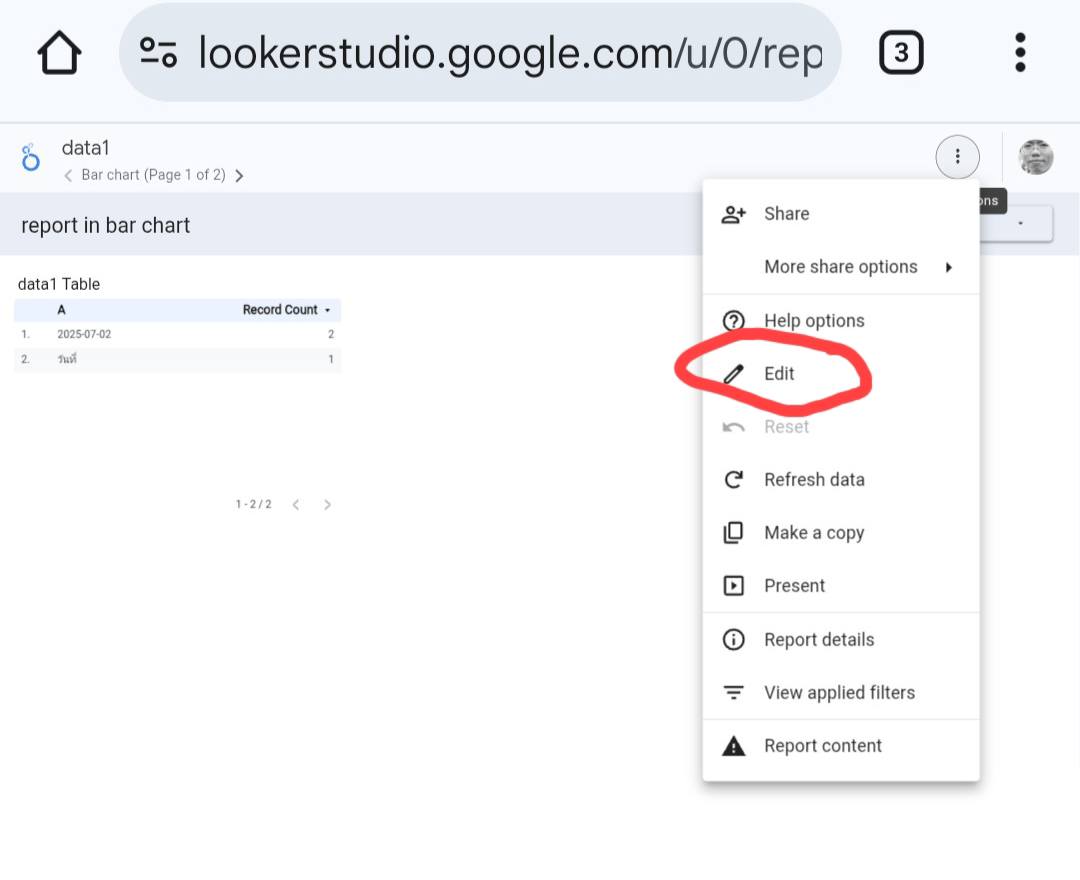Click the site info icon in address bar
This screenshot has width=1080, height=880.
(158, 53)
